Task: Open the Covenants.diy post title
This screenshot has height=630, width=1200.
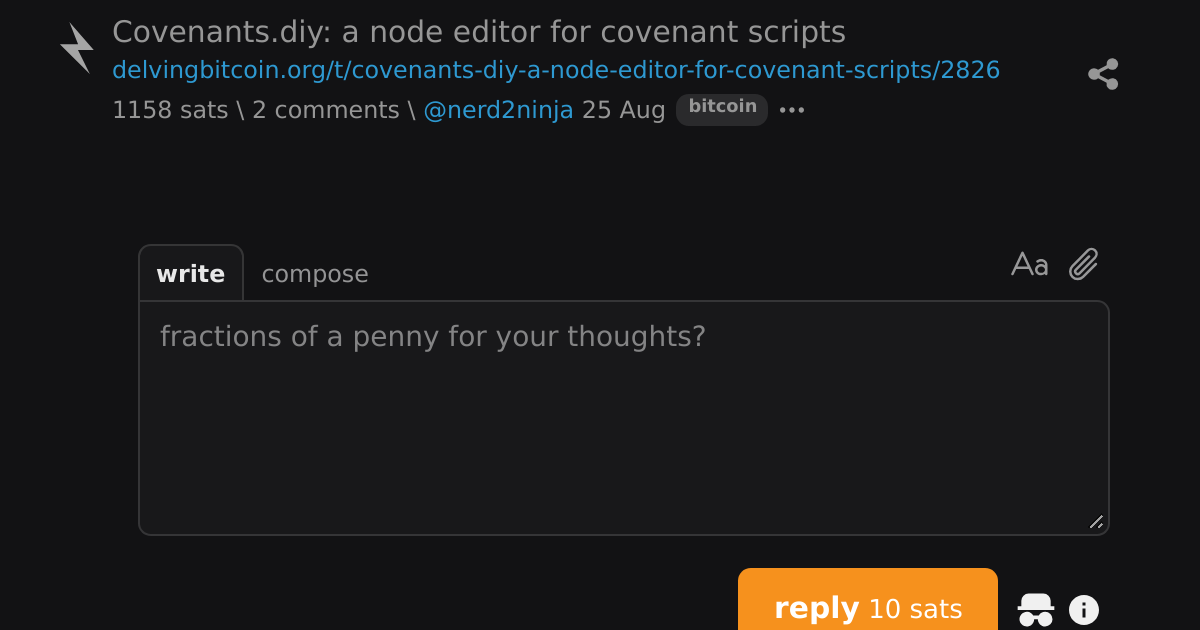Action: pyautogui.click(x=479, y=33)
